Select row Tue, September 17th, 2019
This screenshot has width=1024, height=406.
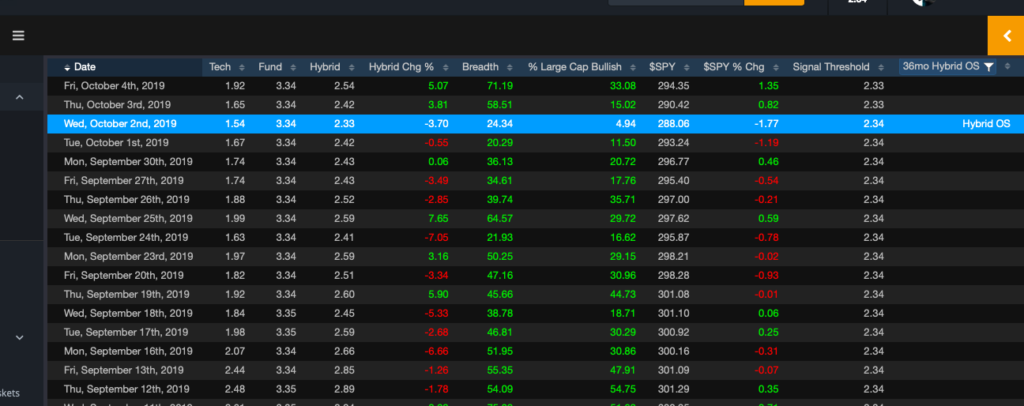[x=535, y=332]
